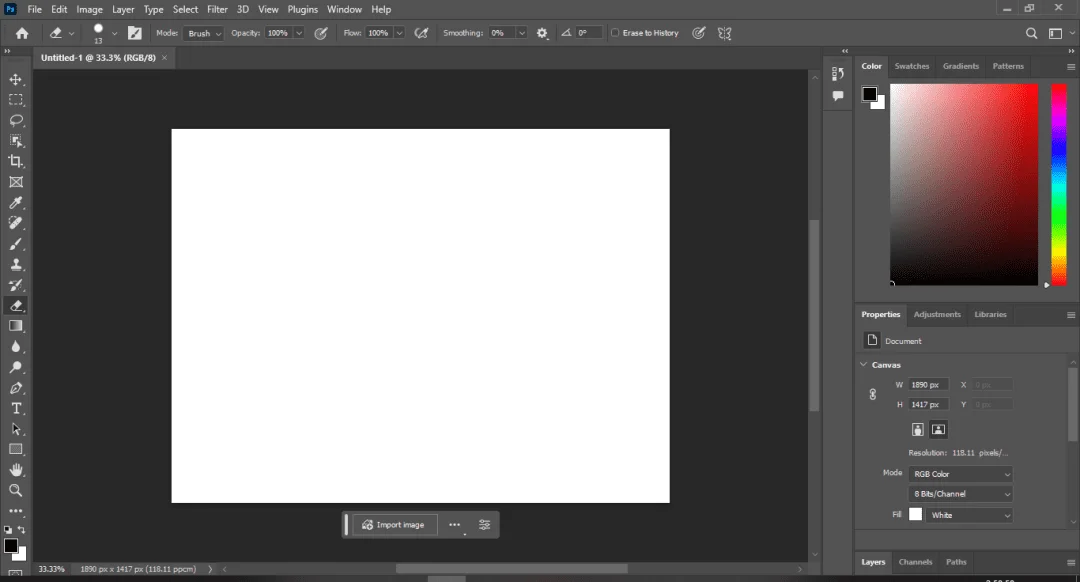Switch to the Swatches tab

911,66
